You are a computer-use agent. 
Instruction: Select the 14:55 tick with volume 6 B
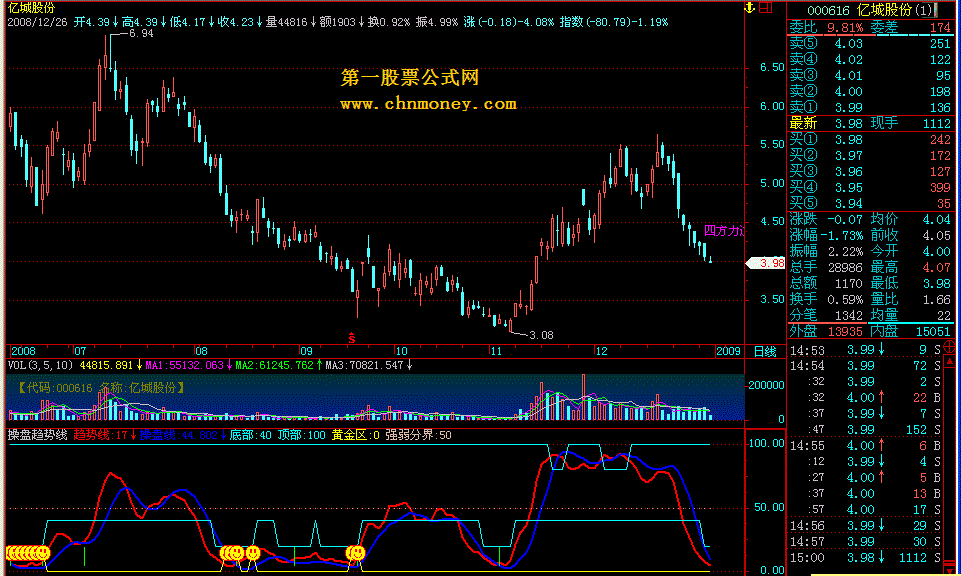coord(865,445)
